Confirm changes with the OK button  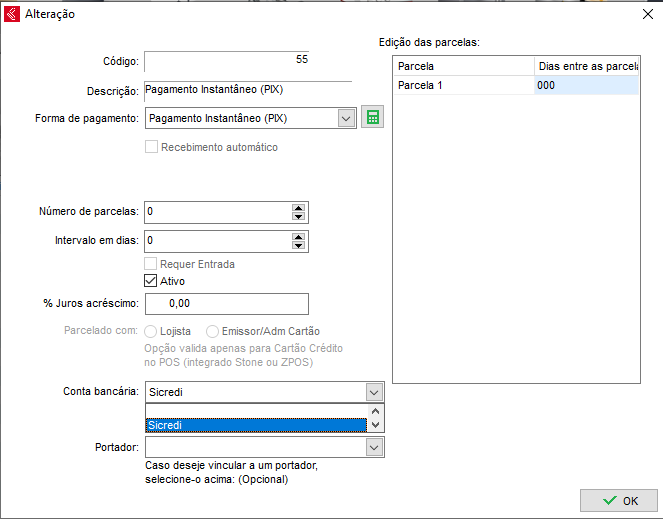pos(618,500)
